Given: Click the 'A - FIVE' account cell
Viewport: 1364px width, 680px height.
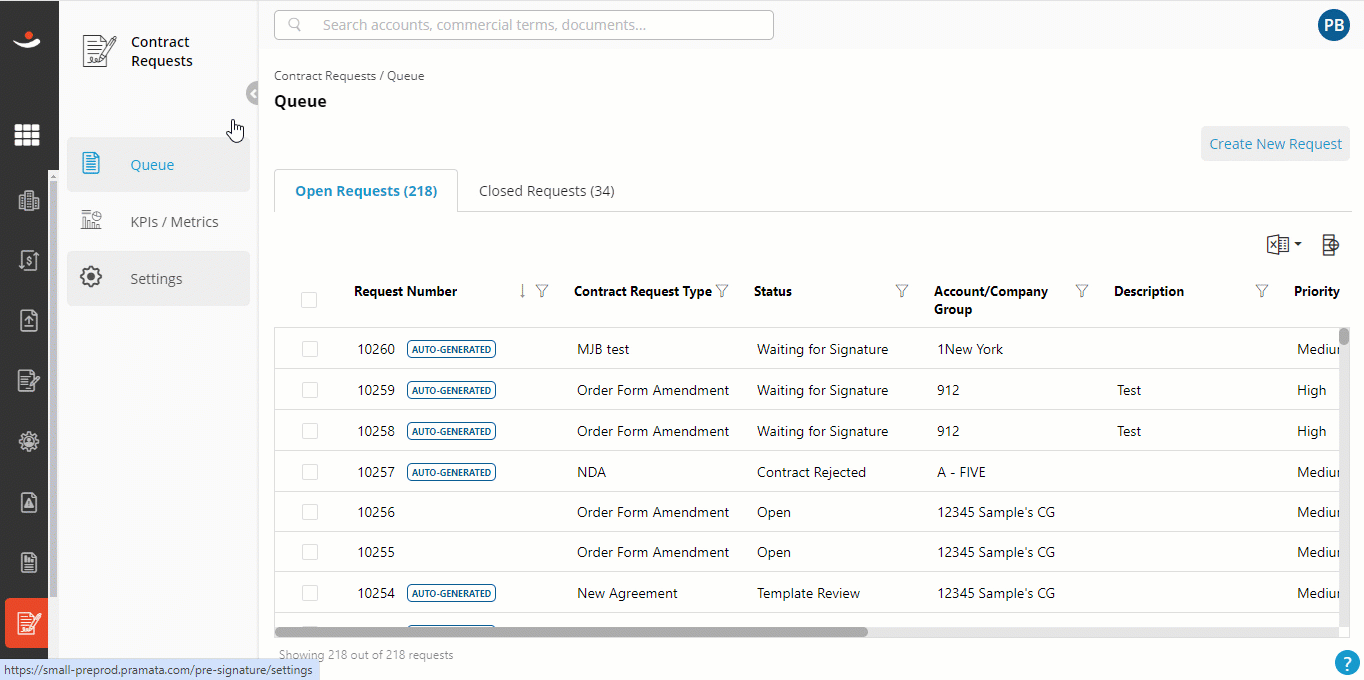Looking at the screenshot, I should 961,472.
